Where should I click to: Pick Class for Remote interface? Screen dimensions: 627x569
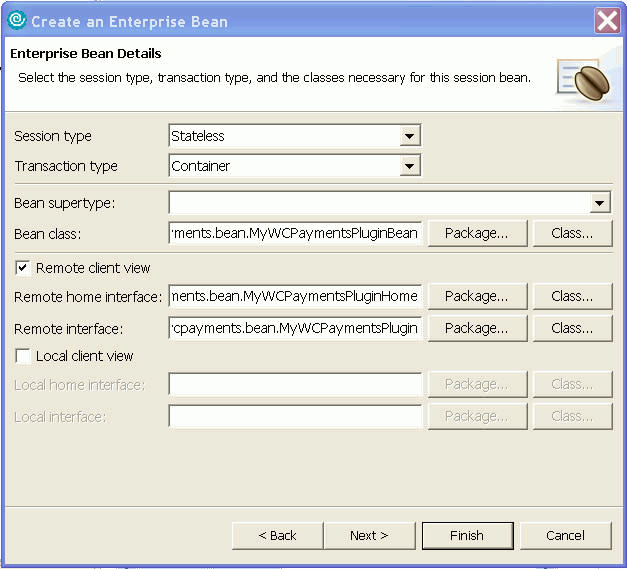[x=572, y=328]
